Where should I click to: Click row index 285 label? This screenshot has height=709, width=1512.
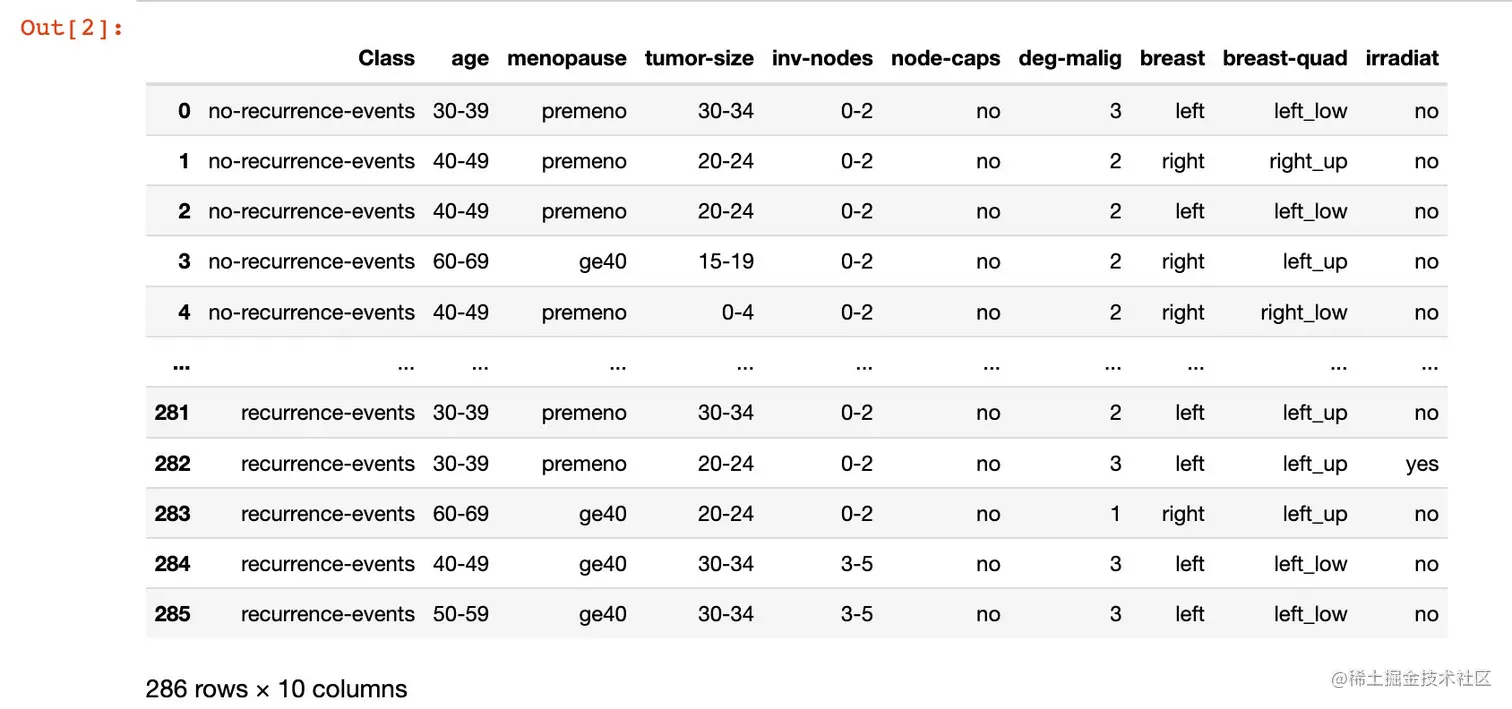tap(172, 614)
